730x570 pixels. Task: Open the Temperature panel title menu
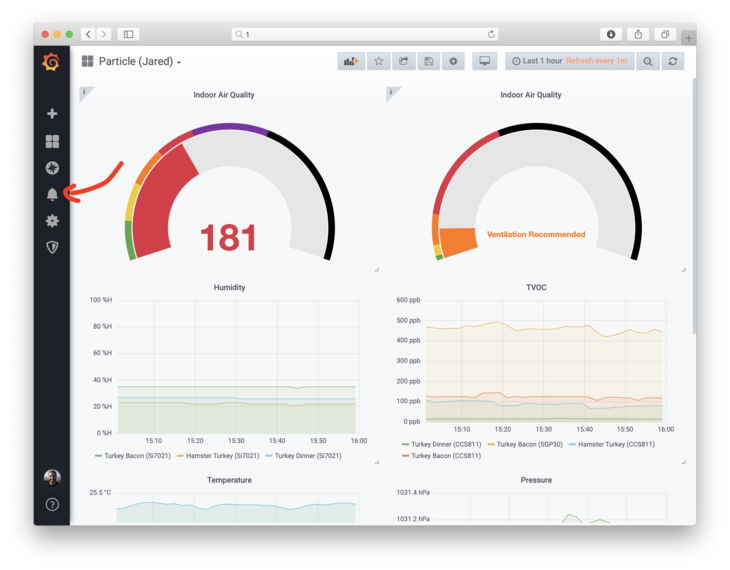click(x=229, y=480)
